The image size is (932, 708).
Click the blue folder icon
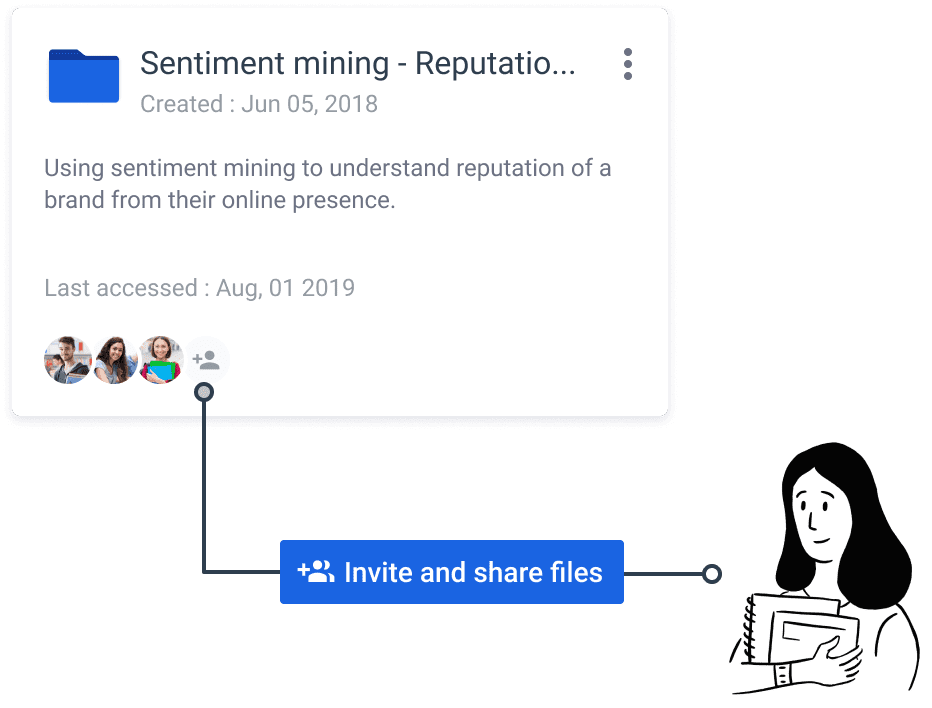click(84, 76)
